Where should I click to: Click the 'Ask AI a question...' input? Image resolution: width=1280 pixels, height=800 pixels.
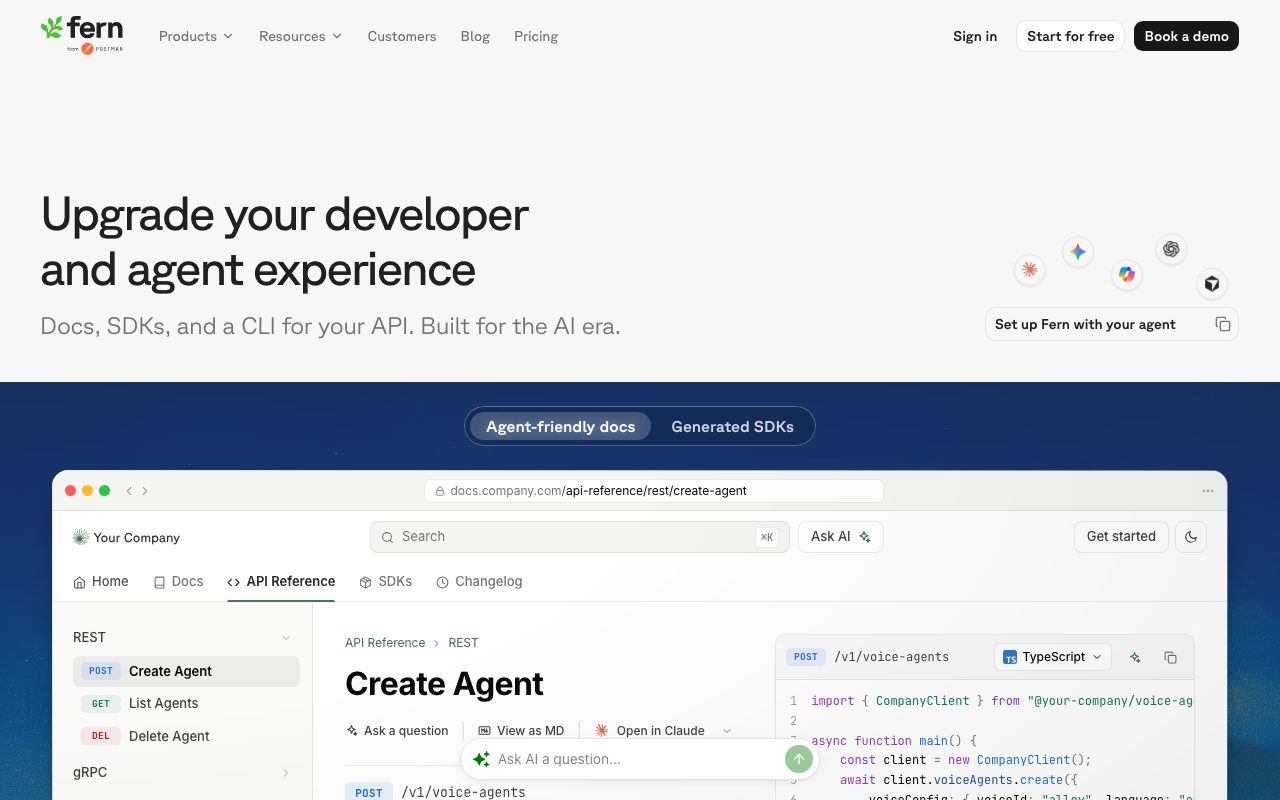click(638, 759)
